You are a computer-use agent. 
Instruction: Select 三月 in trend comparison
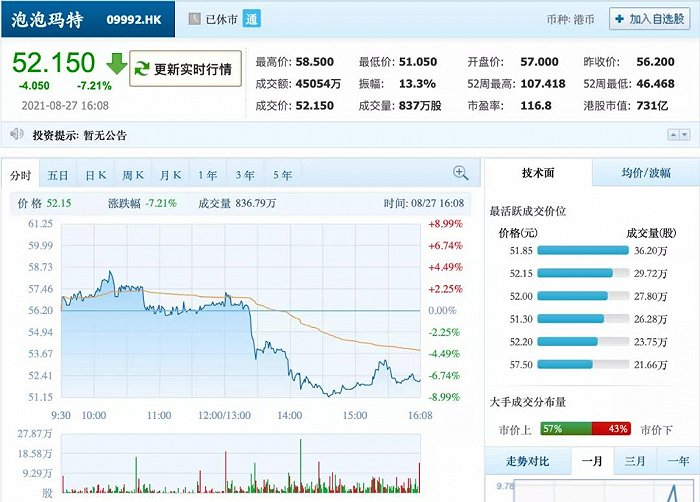click(634, 461)
